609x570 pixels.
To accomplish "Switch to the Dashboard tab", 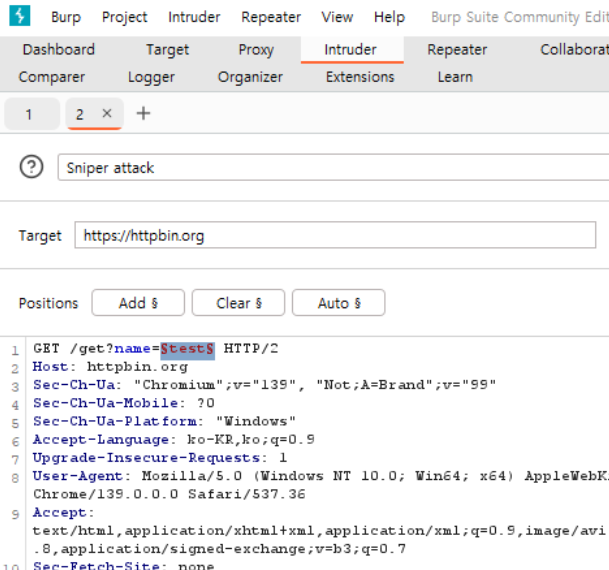I will click(59, 50).
